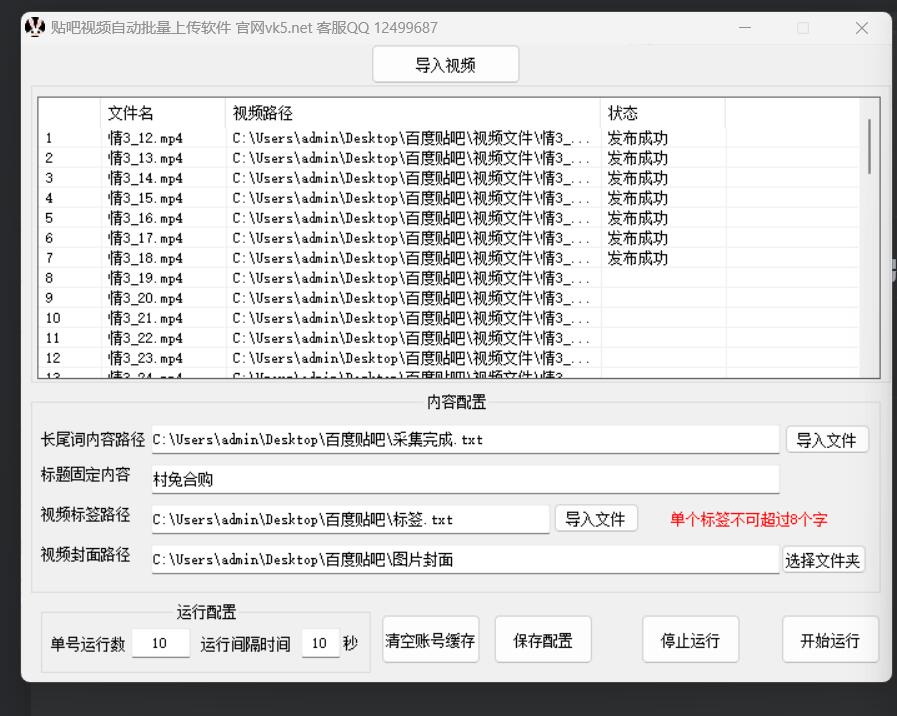Click the 导入视频 button to import videos
This screenshot has width=897, height=716.
[x=445, y=63]
